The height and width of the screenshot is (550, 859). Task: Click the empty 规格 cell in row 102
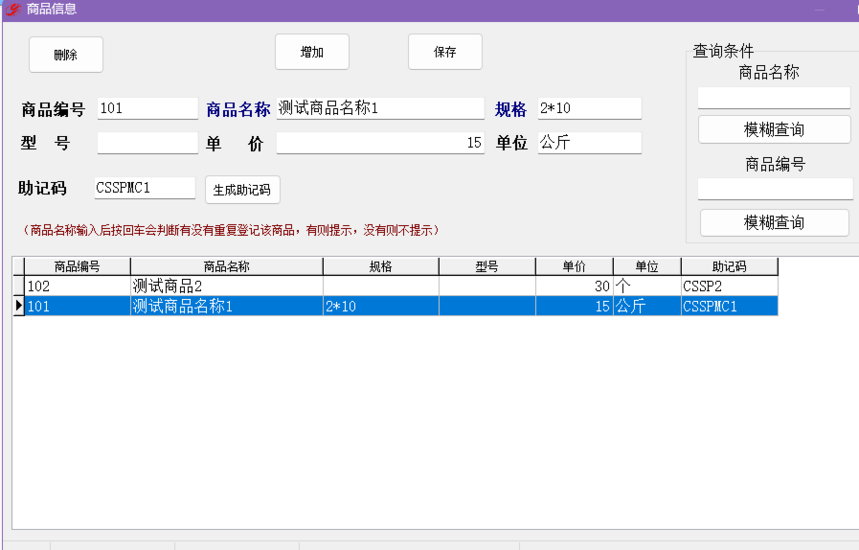point(381,286)
